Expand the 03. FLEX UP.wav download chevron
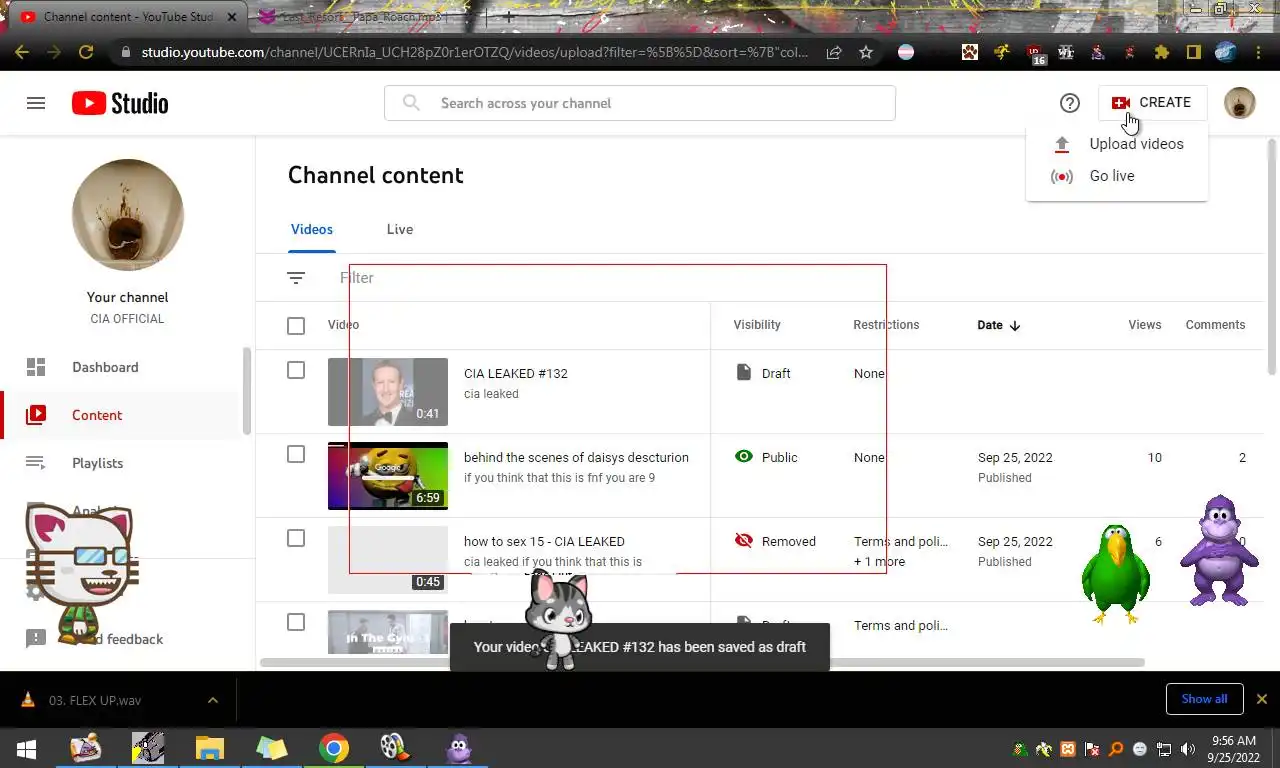Screen dimensions: 1280x768 coord(213,700)
